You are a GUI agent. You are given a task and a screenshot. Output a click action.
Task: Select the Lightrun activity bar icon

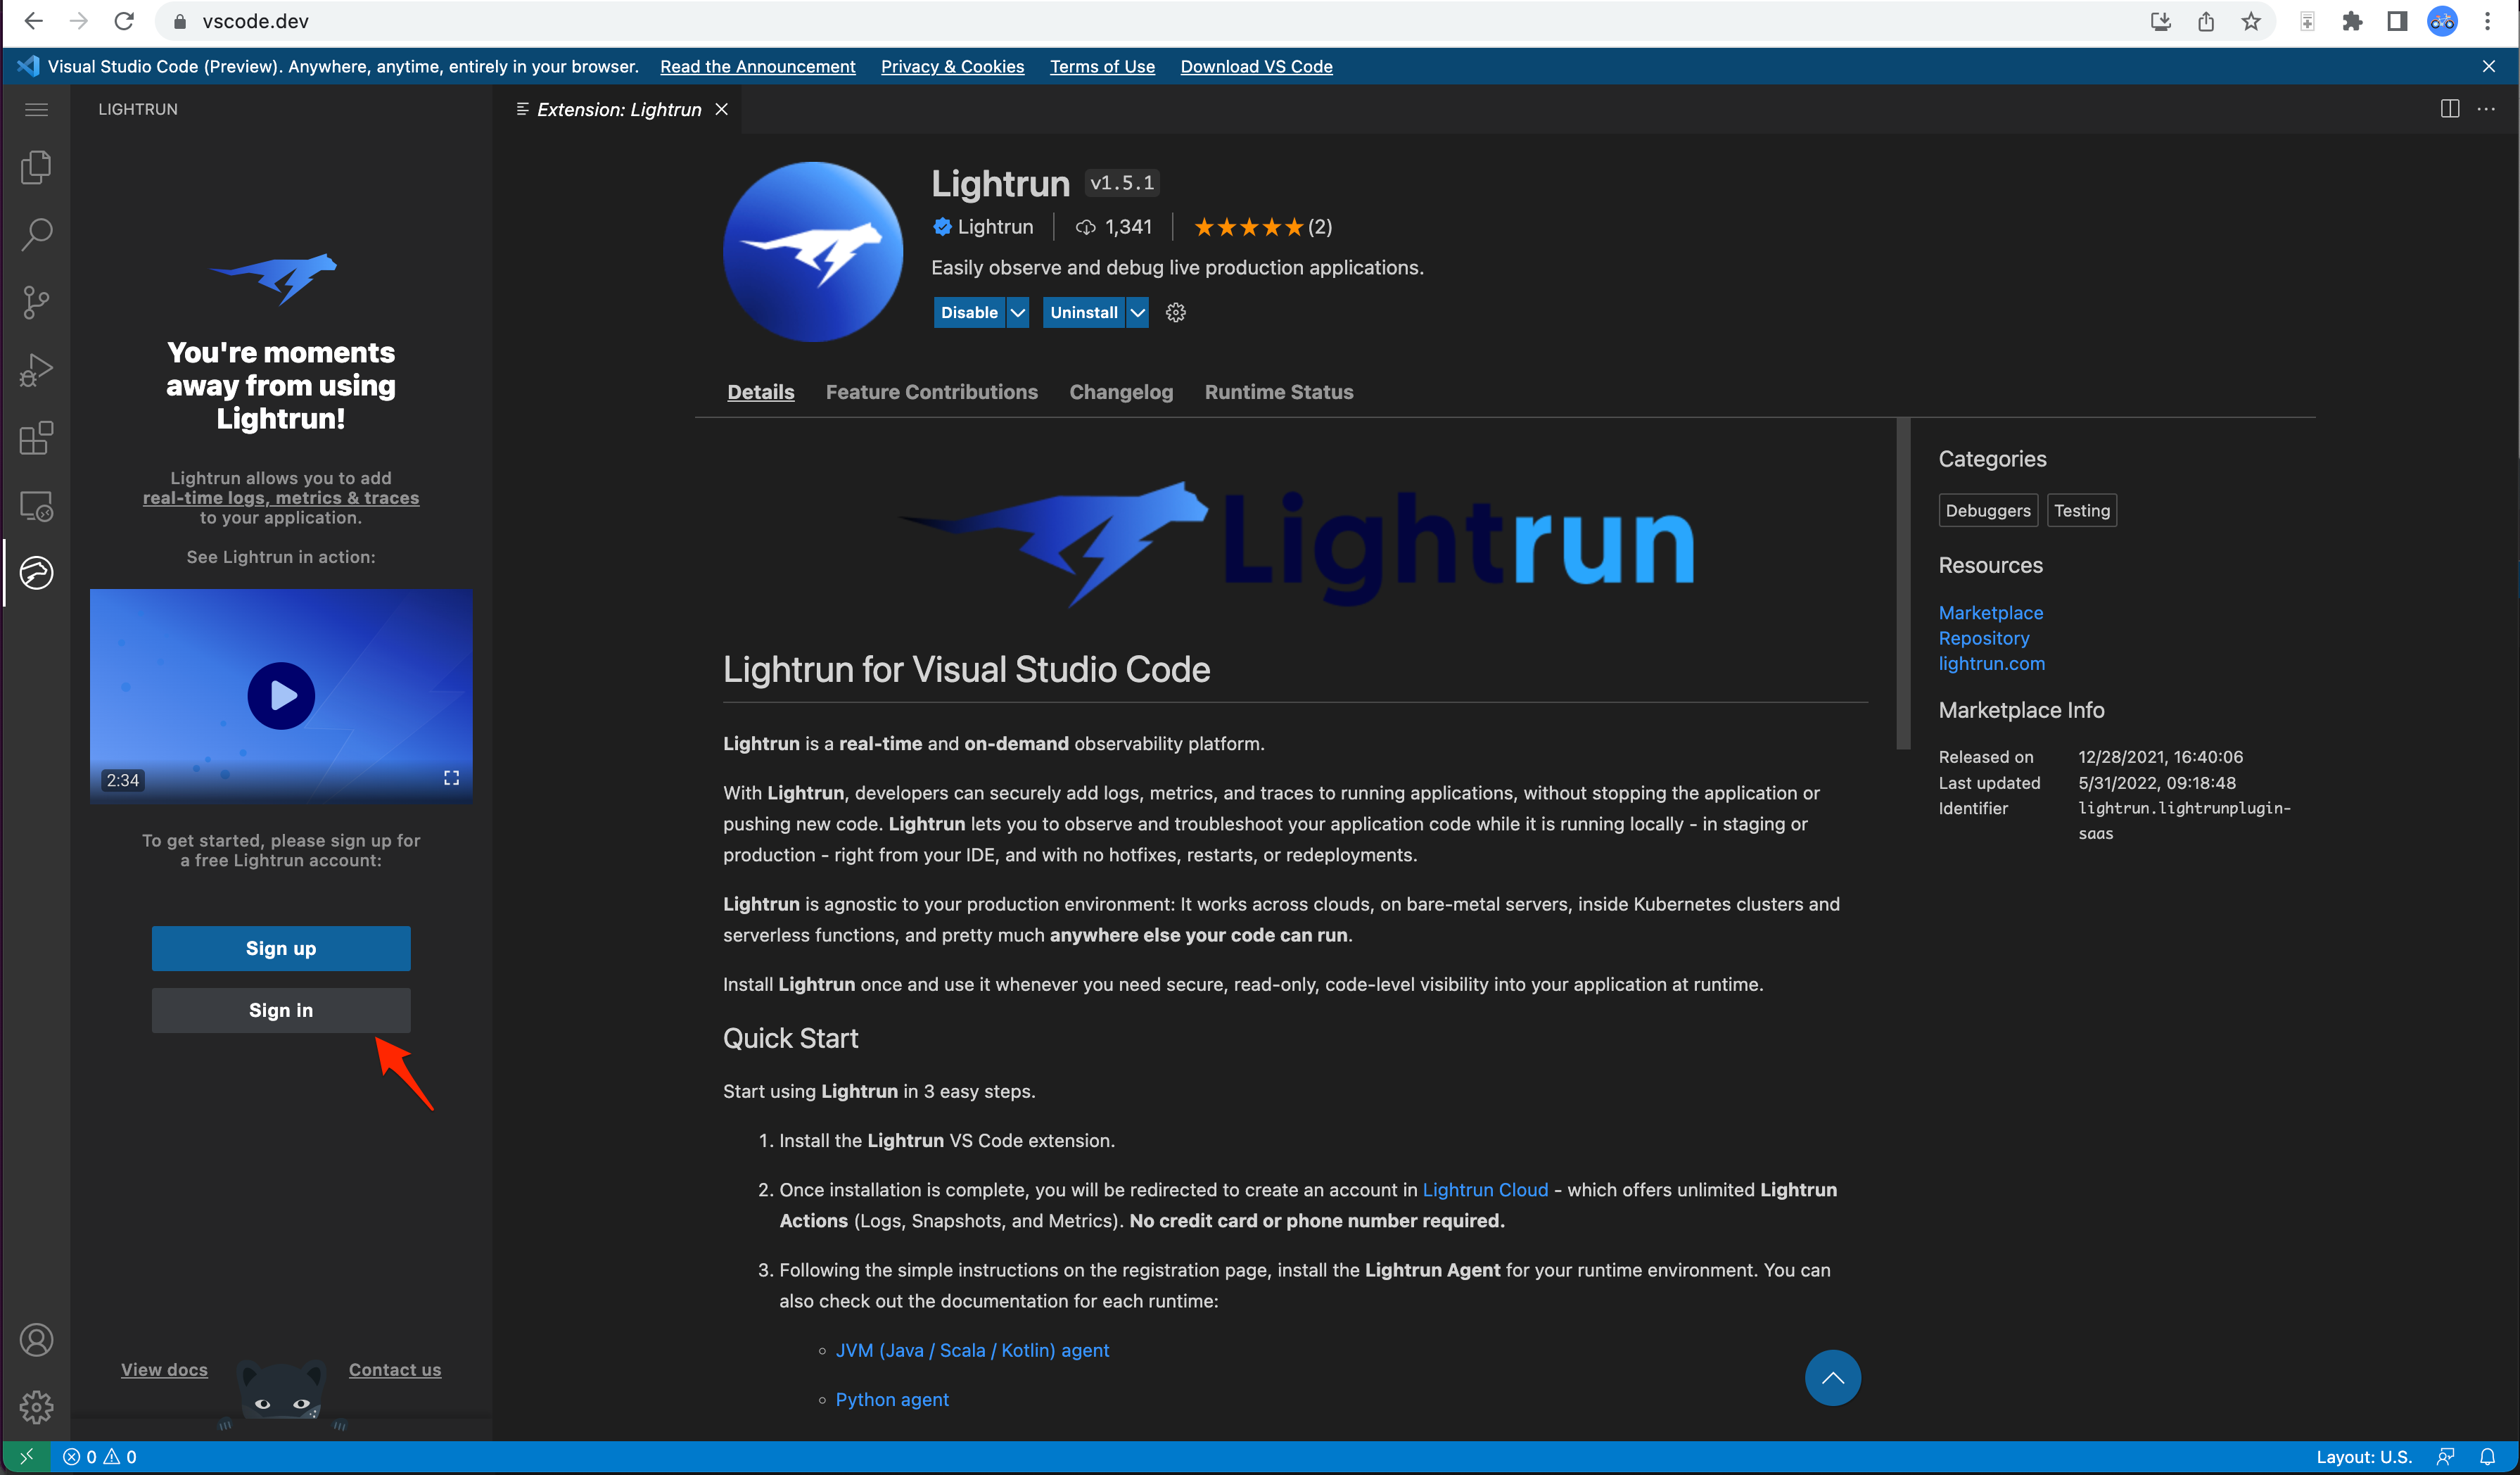pyautogui.click(x=36, y=573)
